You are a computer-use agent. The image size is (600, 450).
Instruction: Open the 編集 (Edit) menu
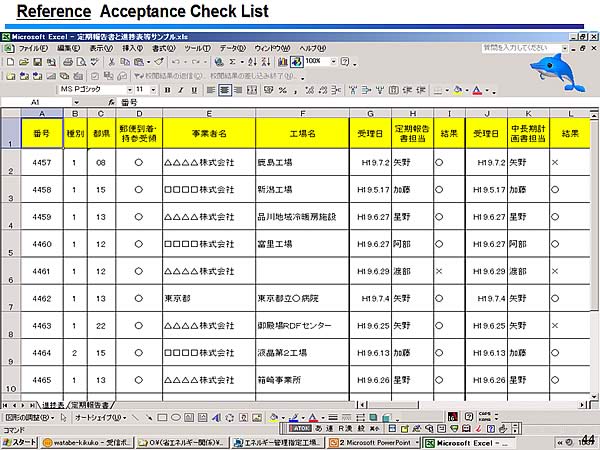(x=68, y=48)
